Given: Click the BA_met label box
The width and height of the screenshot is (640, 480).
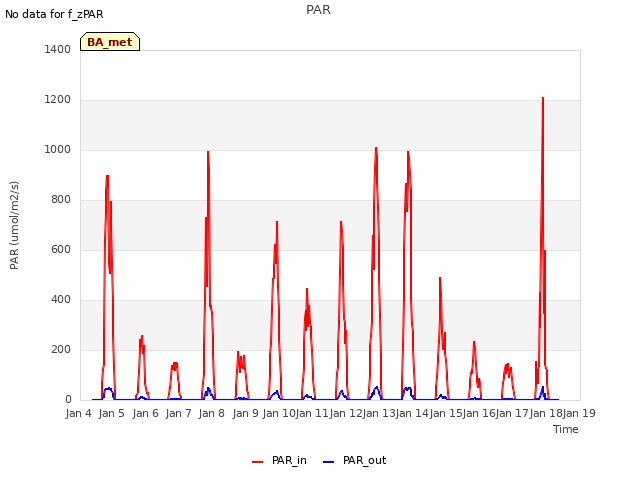Looking at the screenshot, I should tap(110, 42).
